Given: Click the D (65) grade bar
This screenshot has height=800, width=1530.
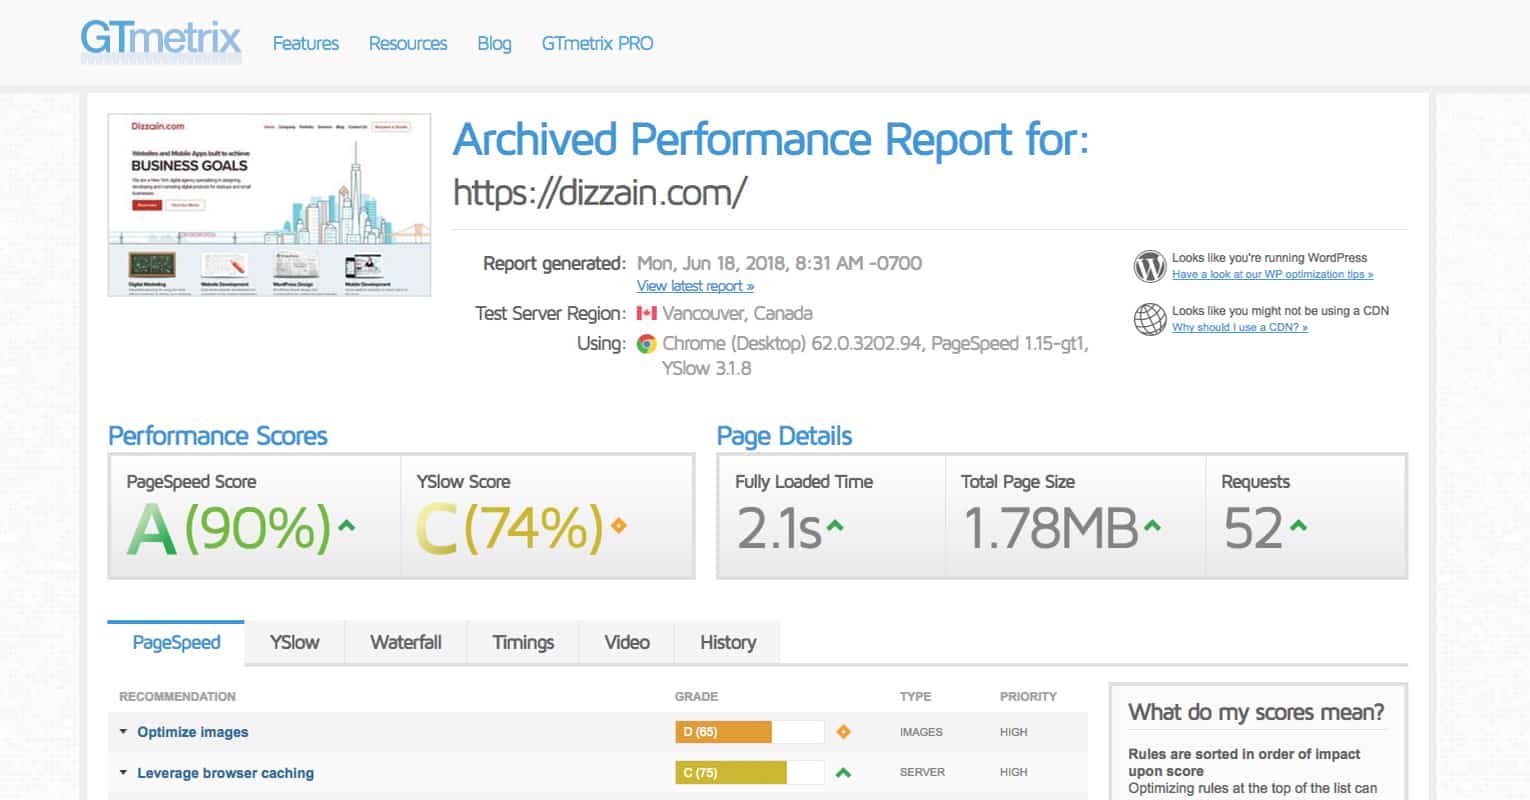Looking at the screenshot, I should [x=749, y=732].
